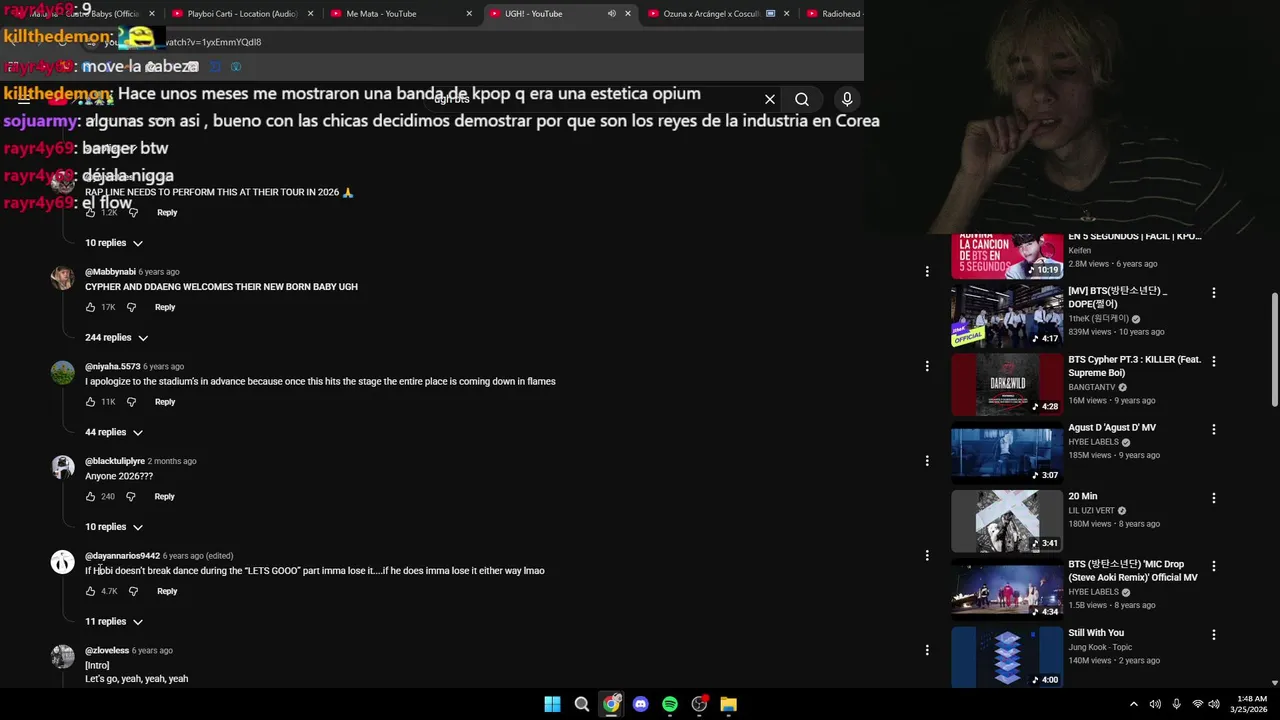Open Discord from the taskbar
This screenshot has width=1280, height=720.
pos(640,704)
